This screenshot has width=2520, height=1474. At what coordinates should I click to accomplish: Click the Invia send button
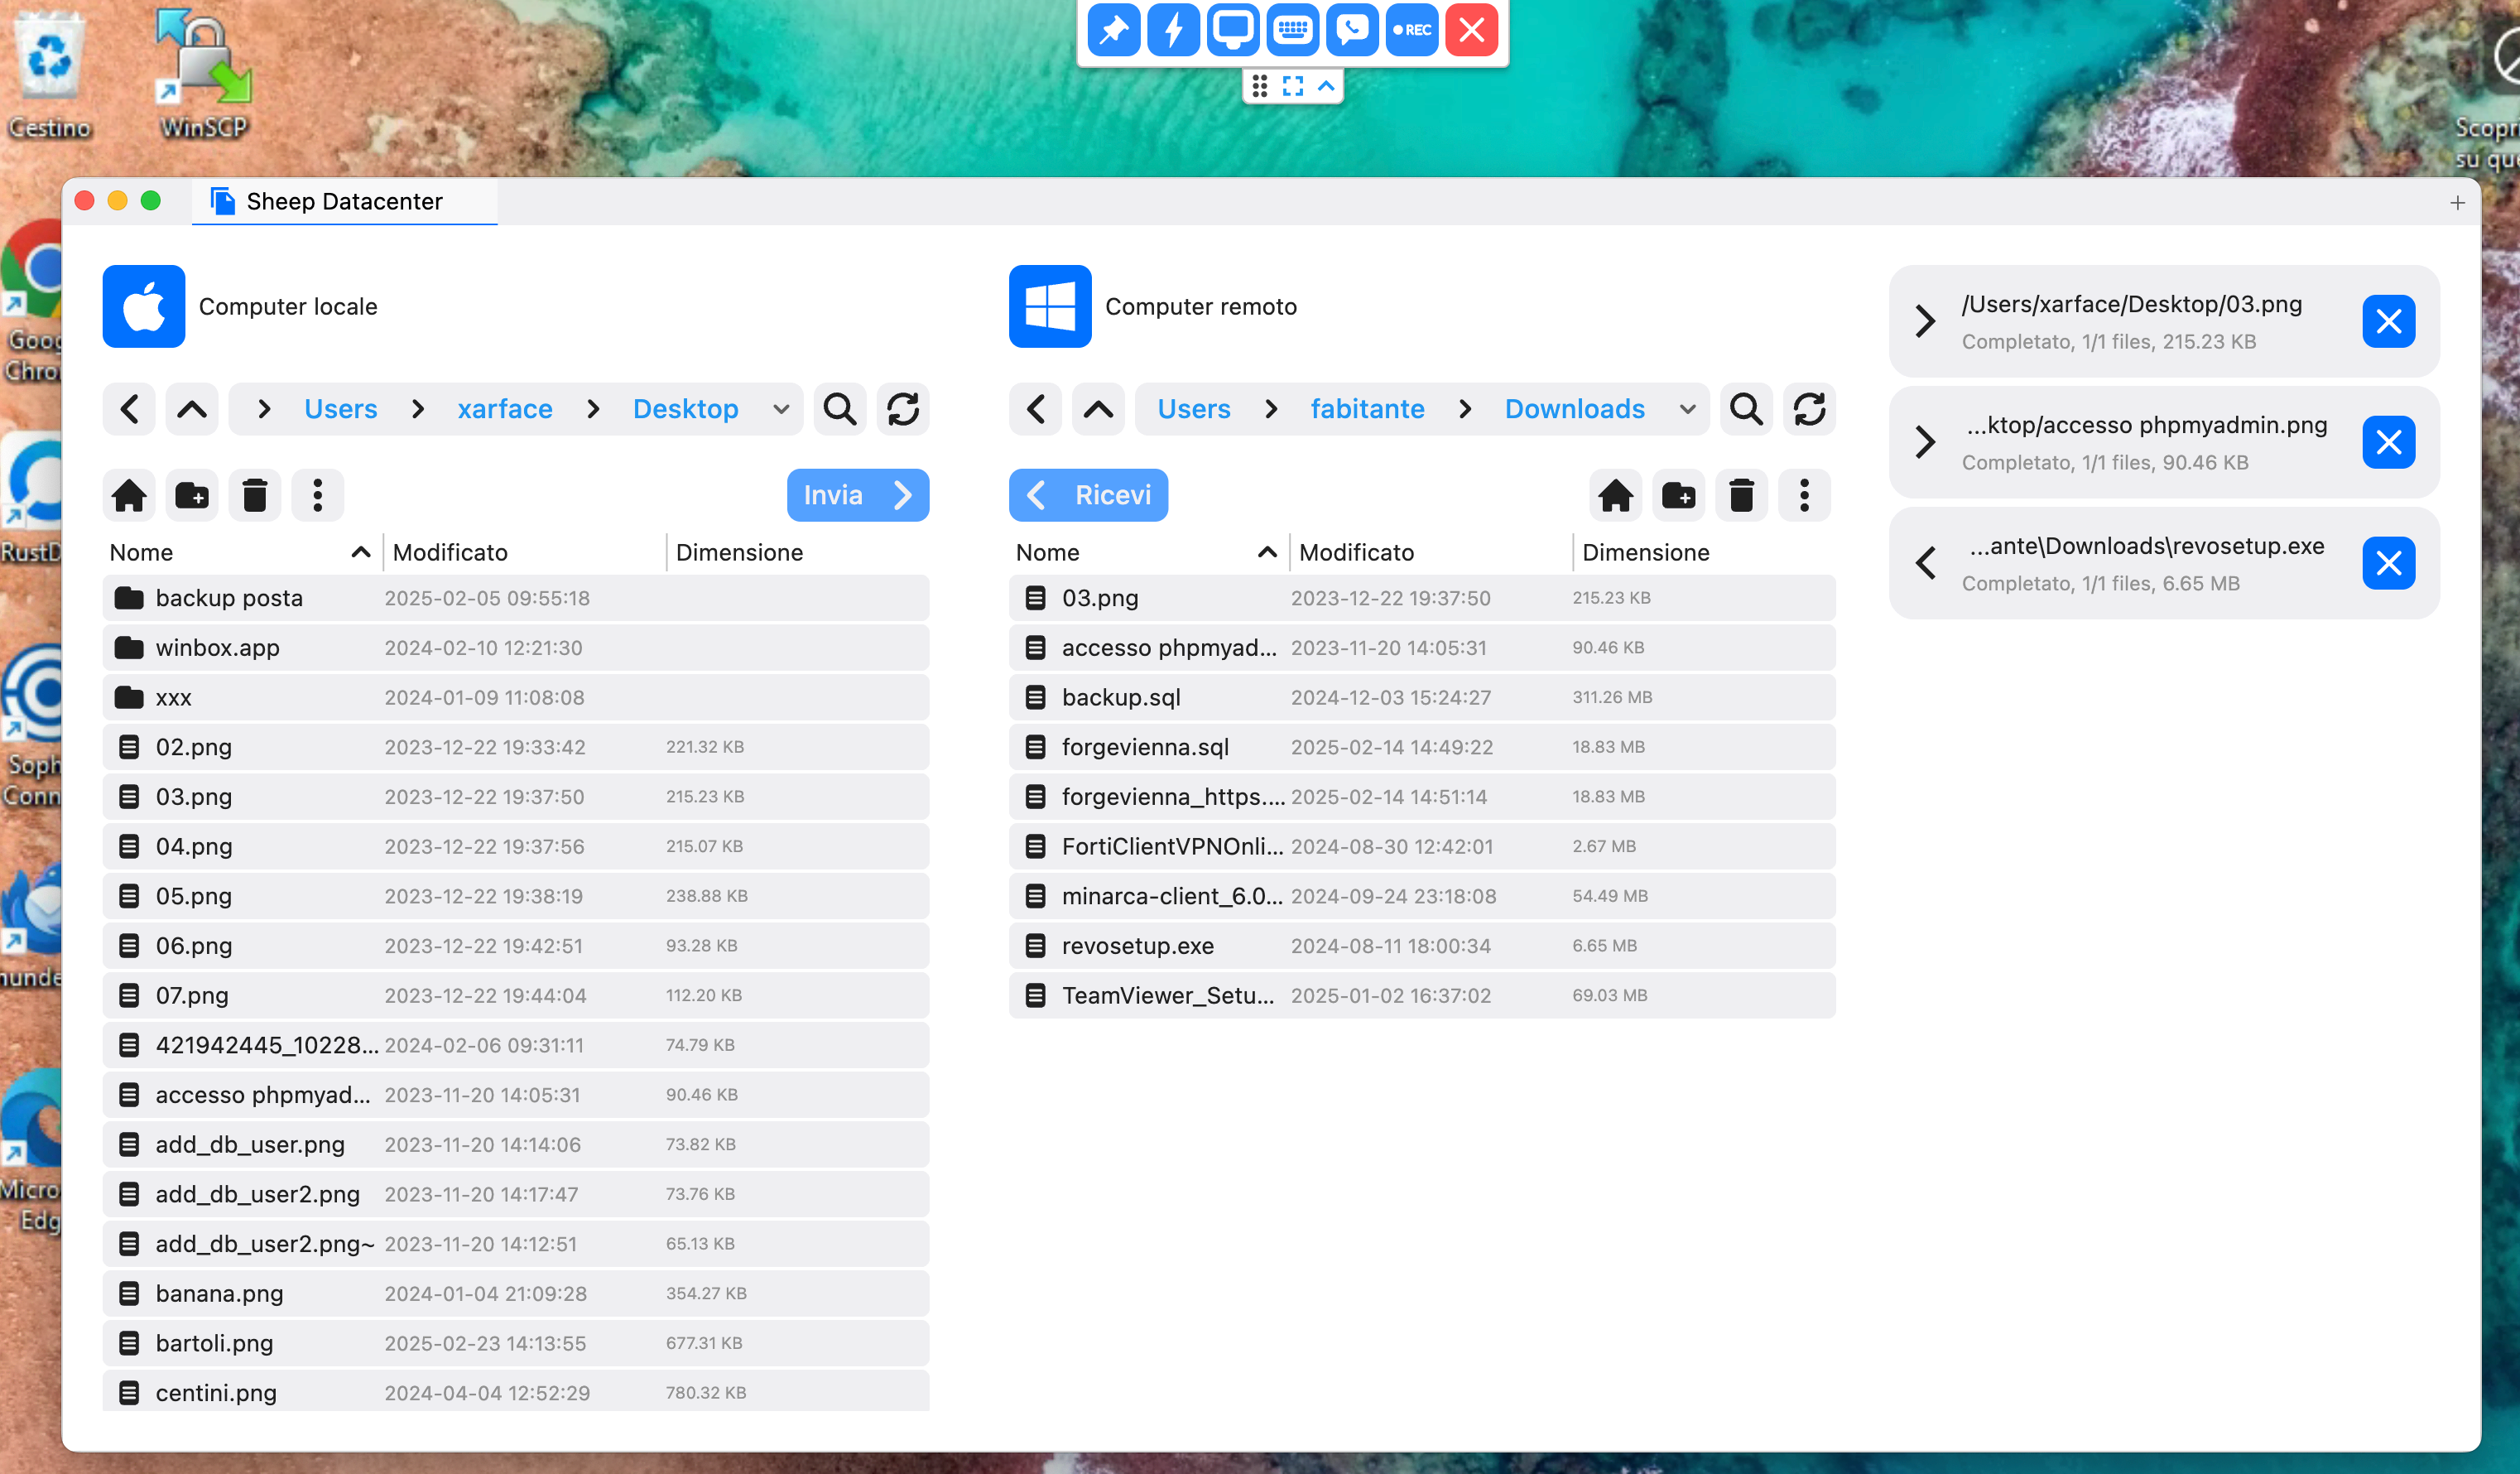click(x=857, y=495)
